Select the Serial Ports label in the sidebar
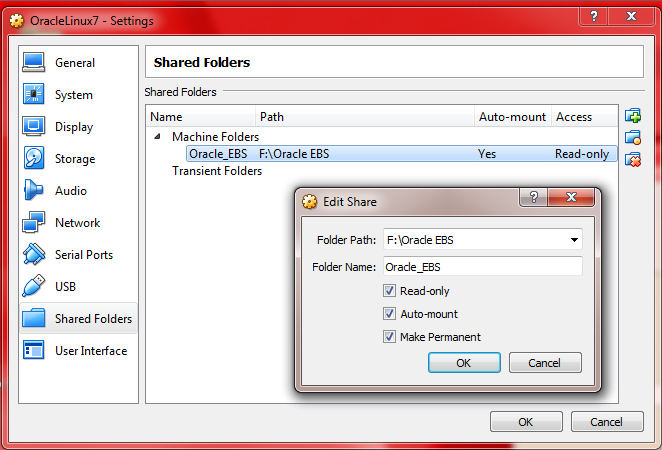 click(x=84, y=255)
